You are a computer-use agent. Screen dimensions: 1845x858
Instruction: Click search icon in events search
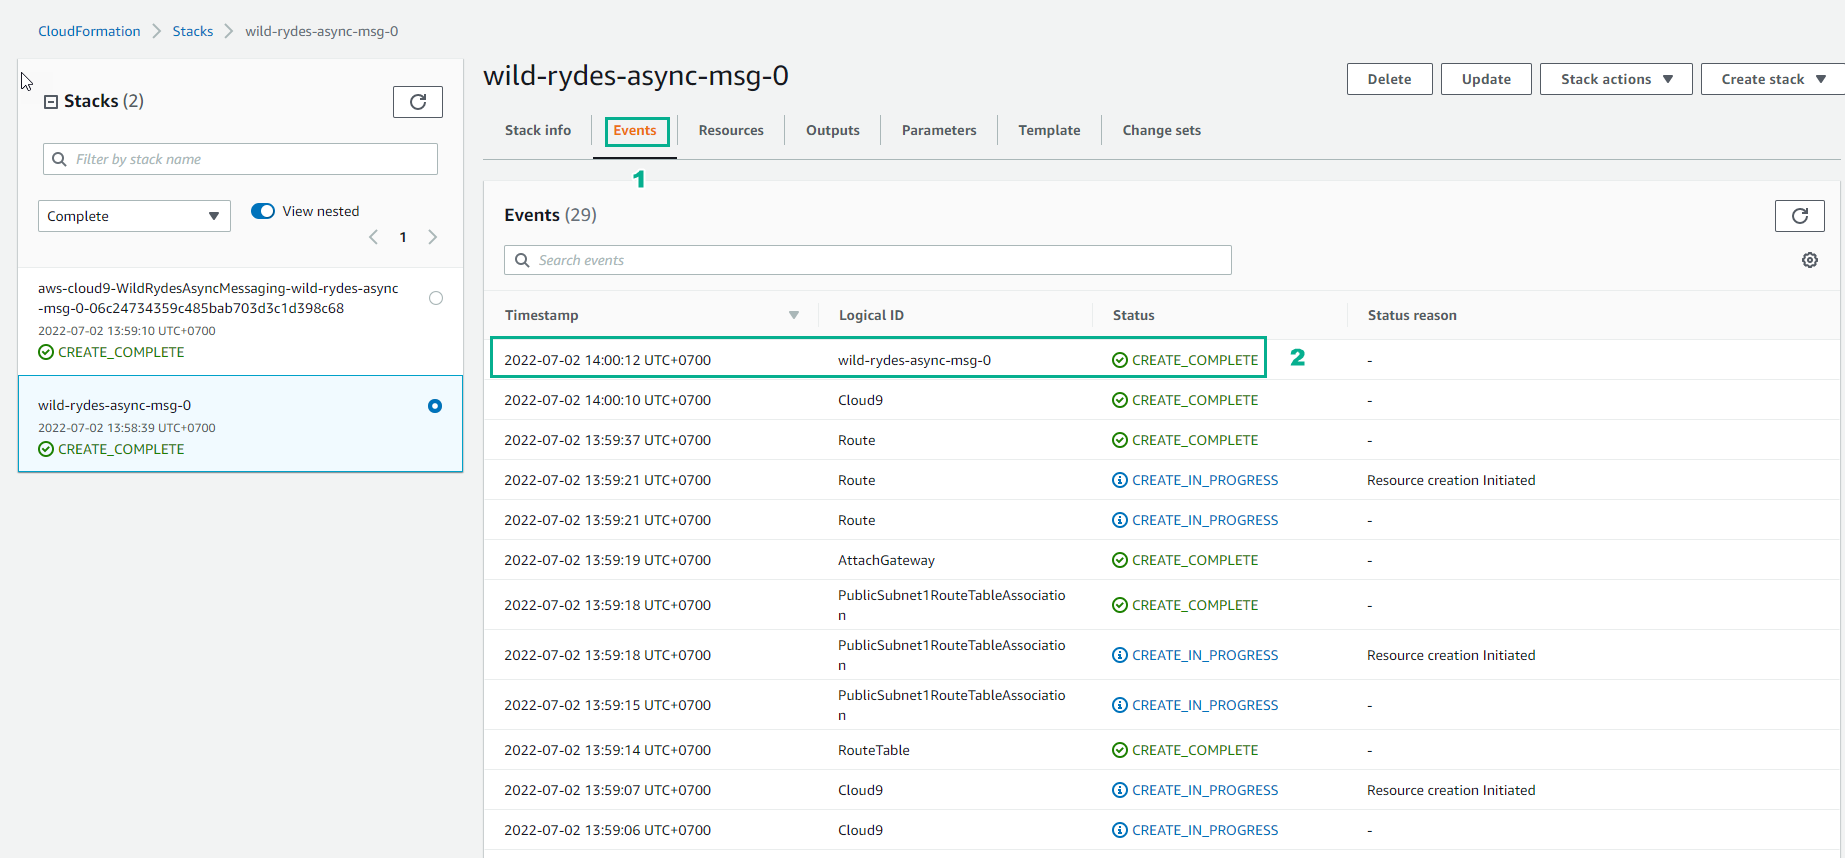pyautogui.click(x=522, y=260)
